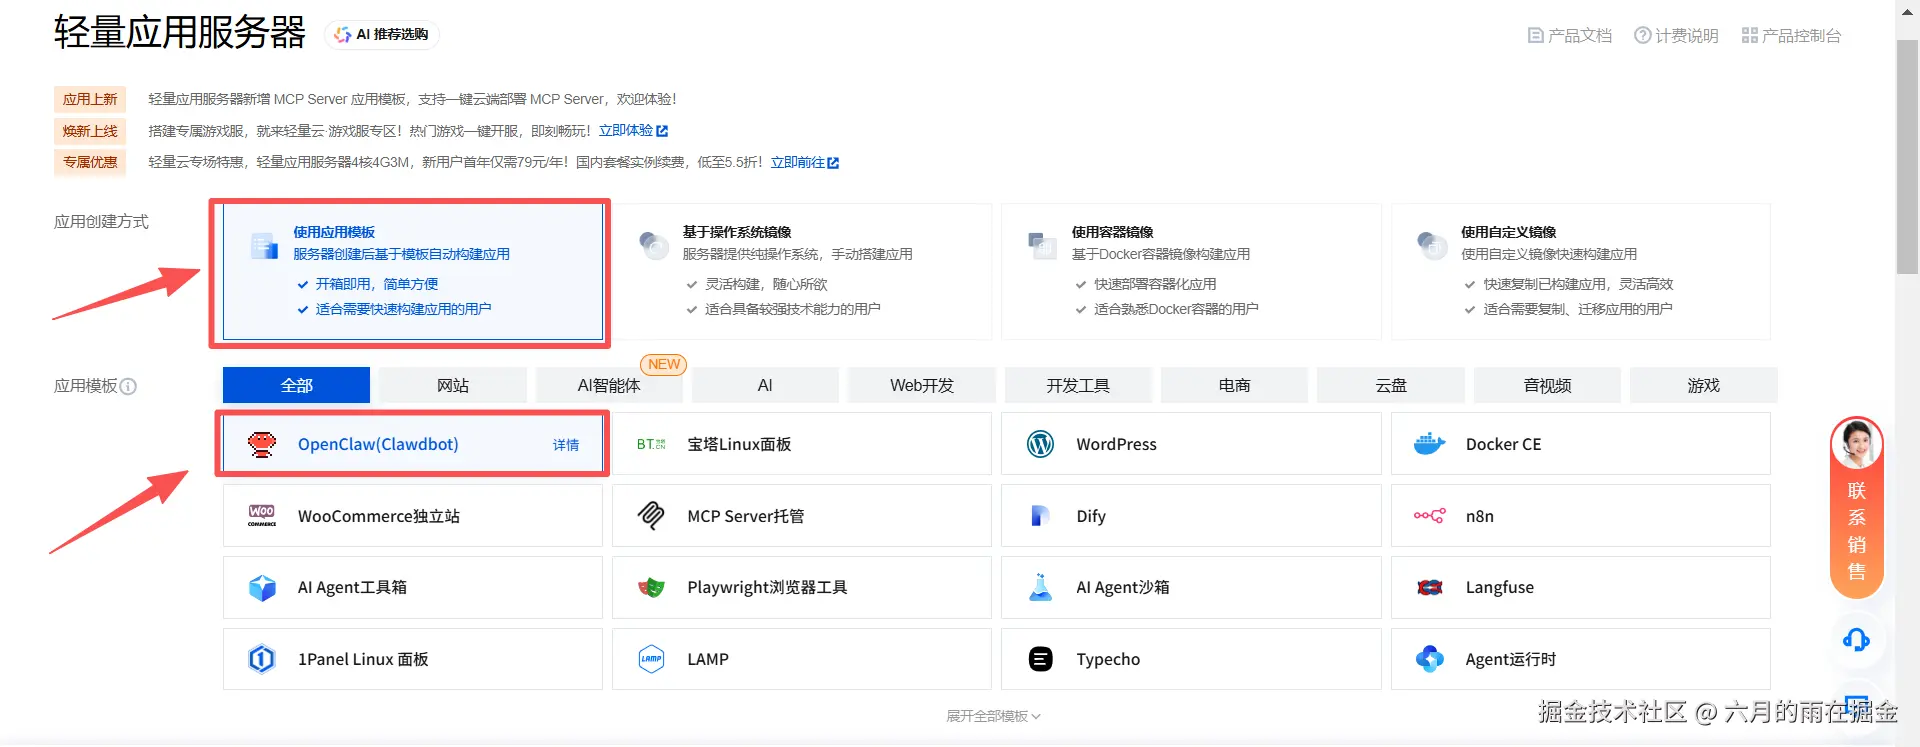Click the MCP Server托管 icon
This screenshot has width=1920, height=747.
[x=651, y=516]
